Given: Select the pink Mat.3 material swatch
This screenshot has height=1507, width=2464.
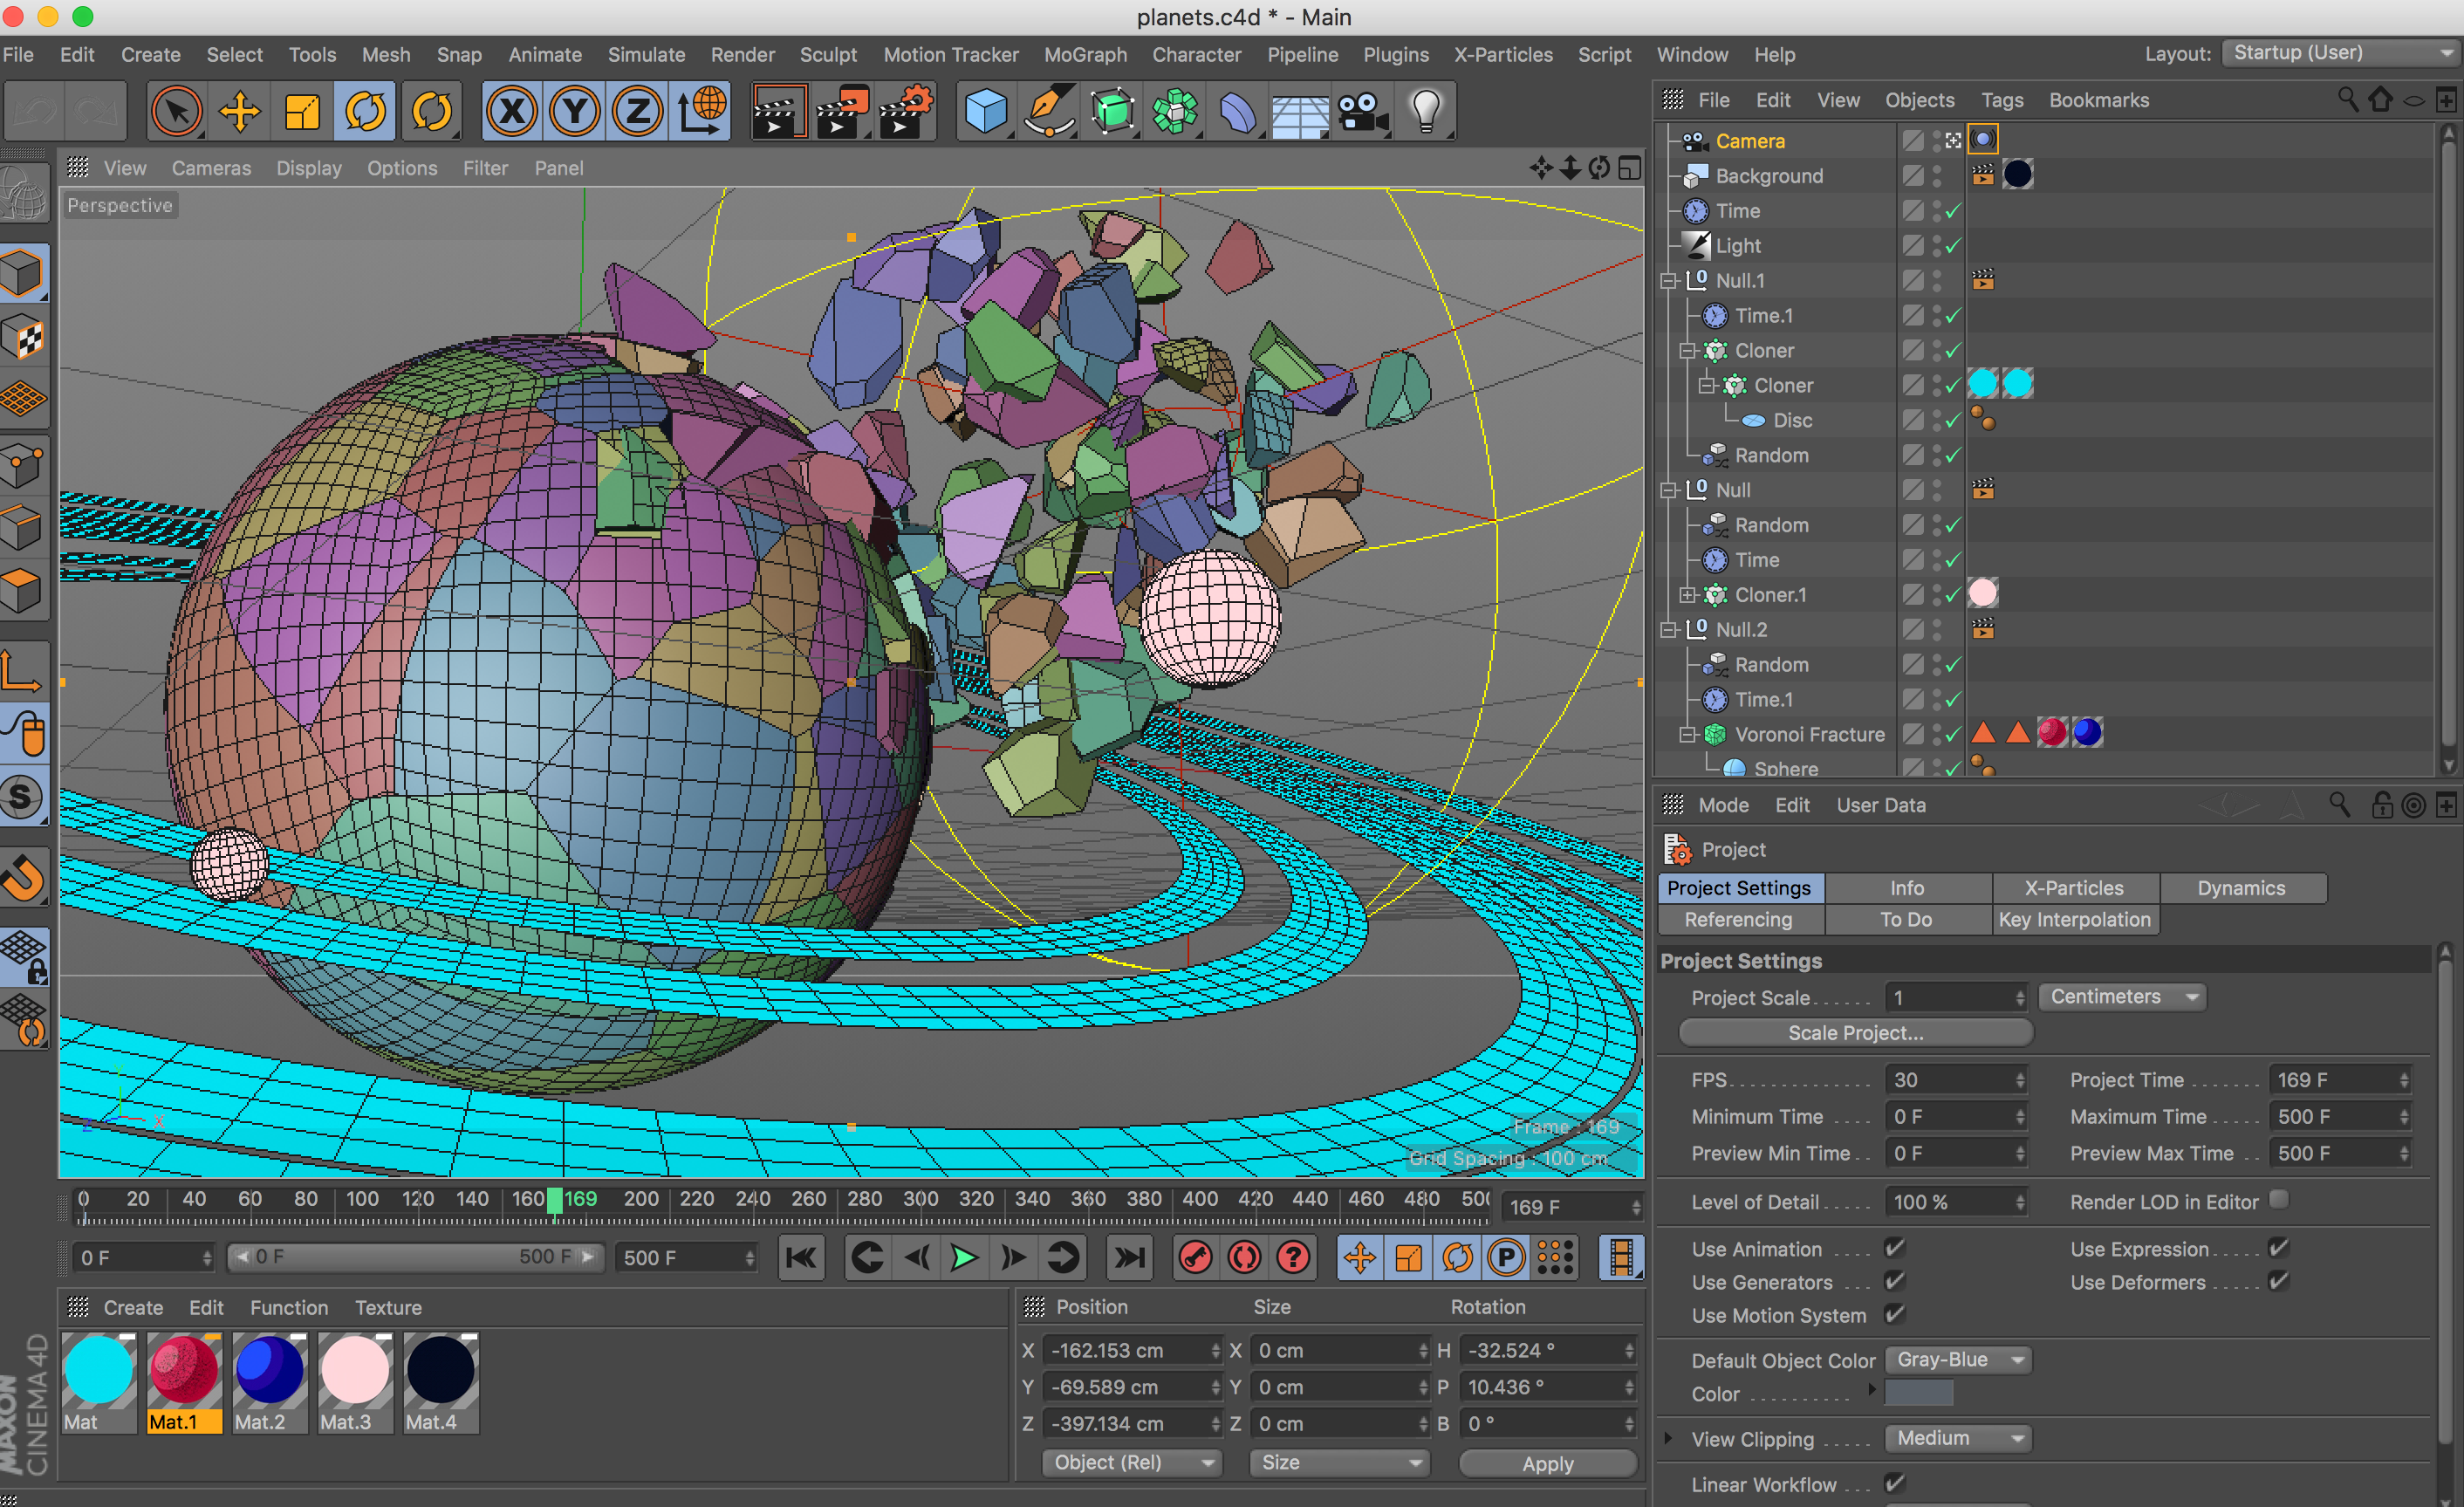Looking at the screenshot, I should tap(354, 1372).
